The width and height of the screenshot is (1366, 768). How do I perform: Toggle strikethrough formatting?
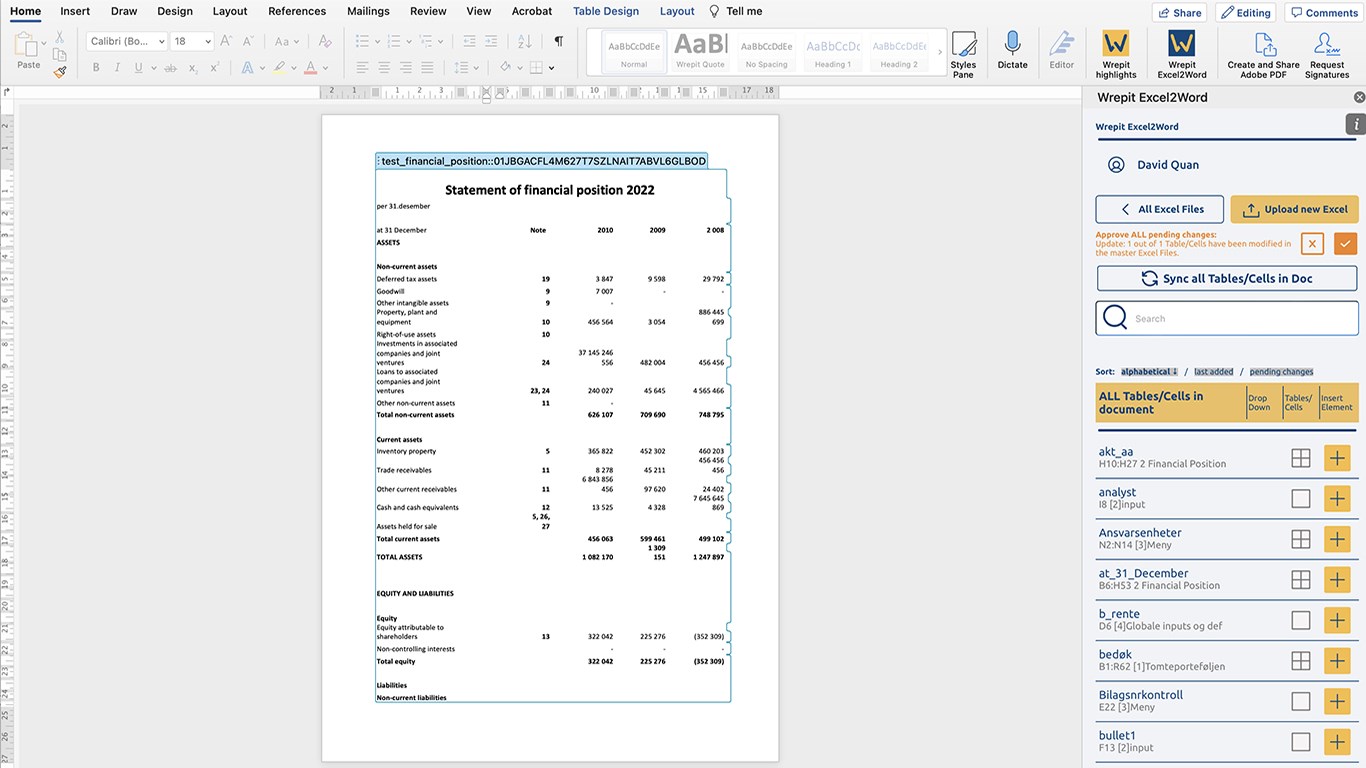tap(172, 68)
